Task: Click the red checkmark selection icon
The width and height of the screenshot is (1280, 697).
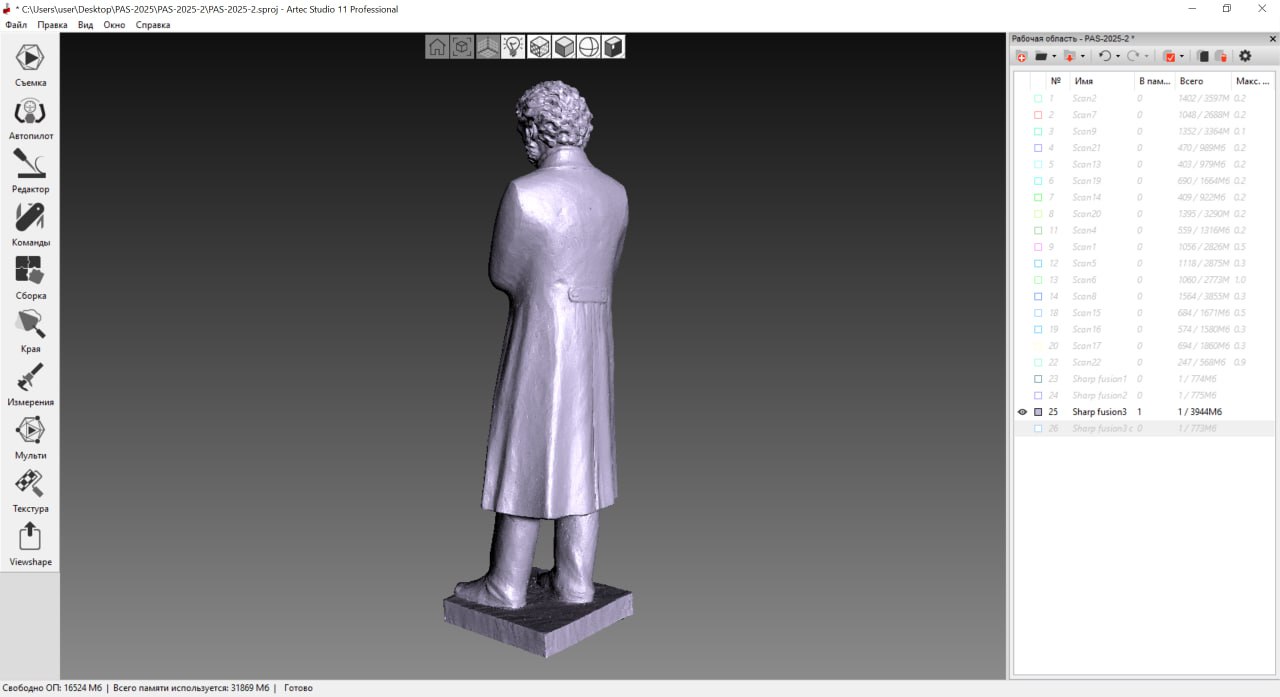Action: [1169, 57]
